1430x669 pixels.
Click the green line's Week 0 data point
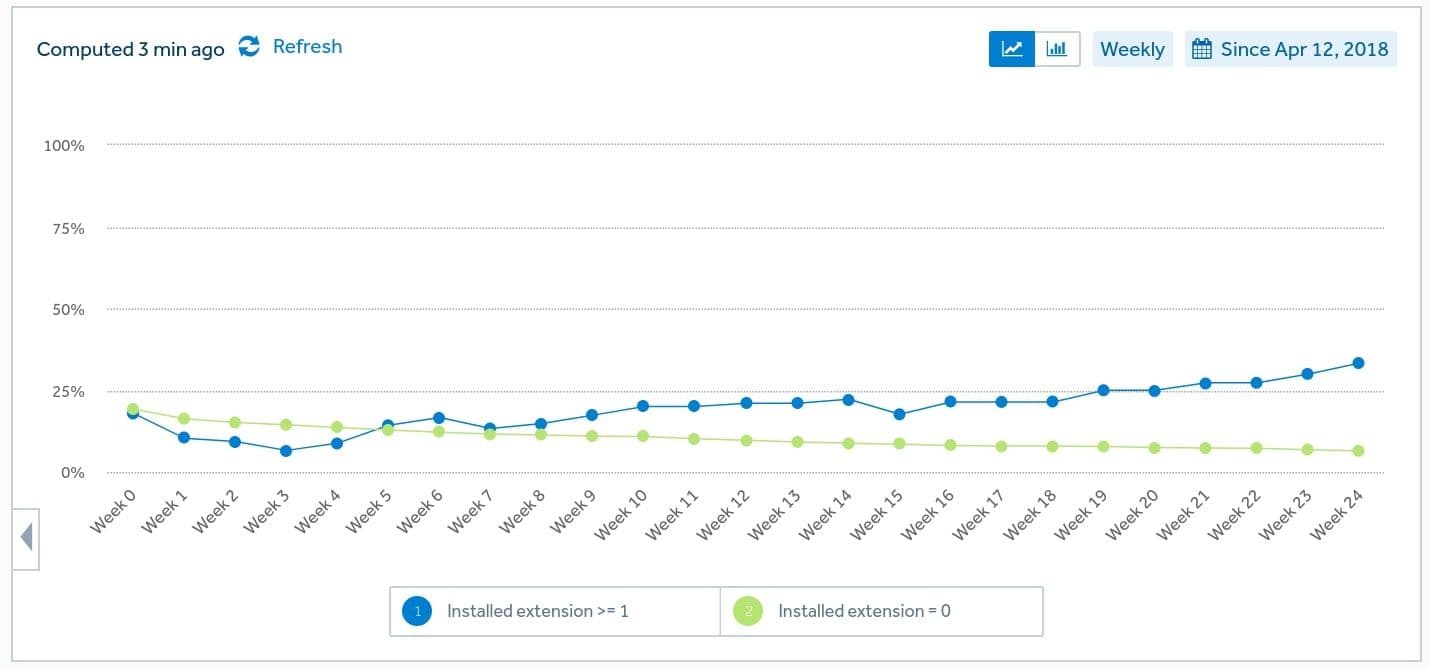131,410
